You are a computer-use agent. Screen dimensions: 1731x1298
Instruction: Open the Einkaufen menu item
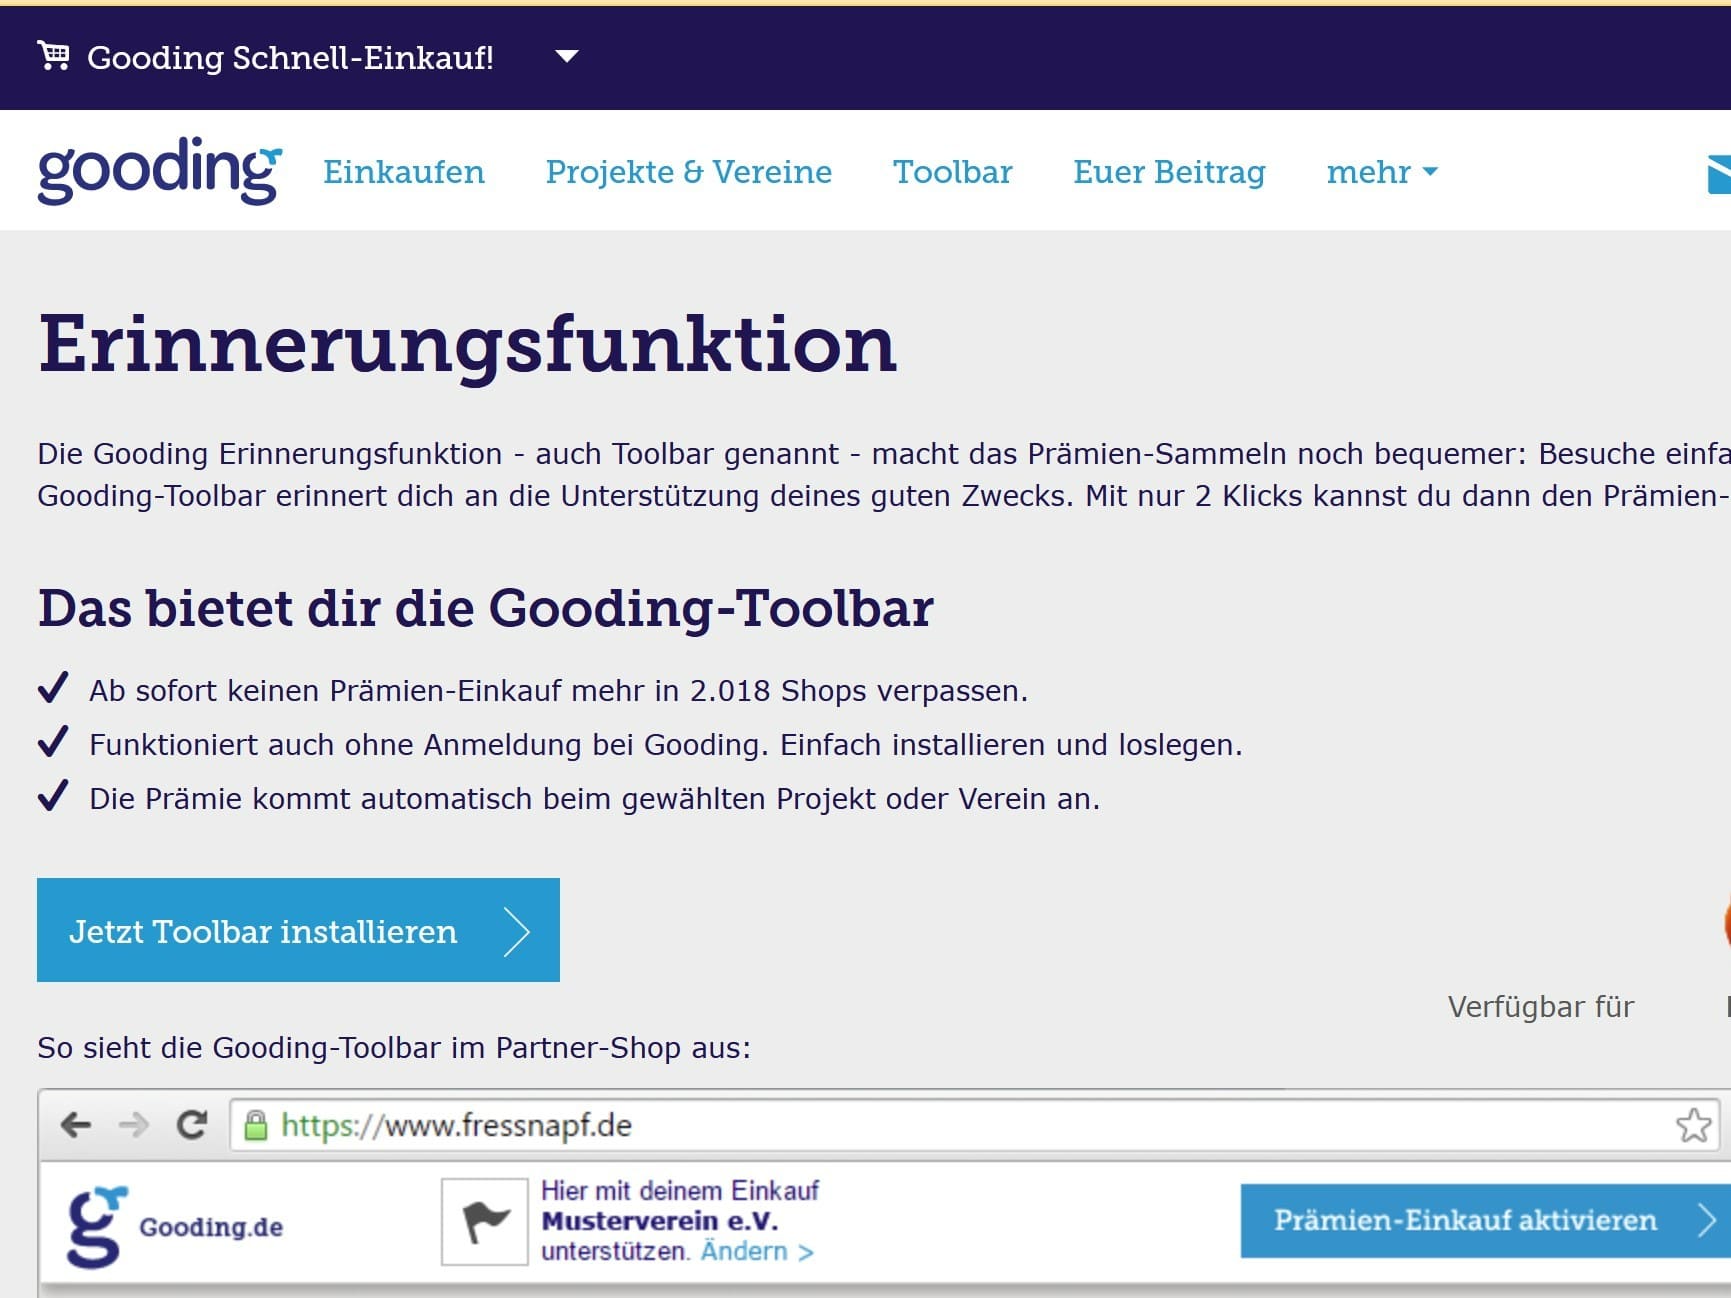[x=404, y=172]
